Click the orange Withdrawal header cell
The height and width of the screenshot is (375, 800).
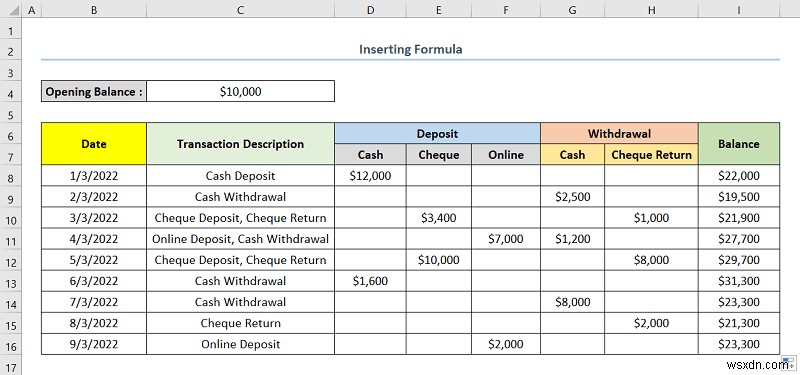pos(619,134)
